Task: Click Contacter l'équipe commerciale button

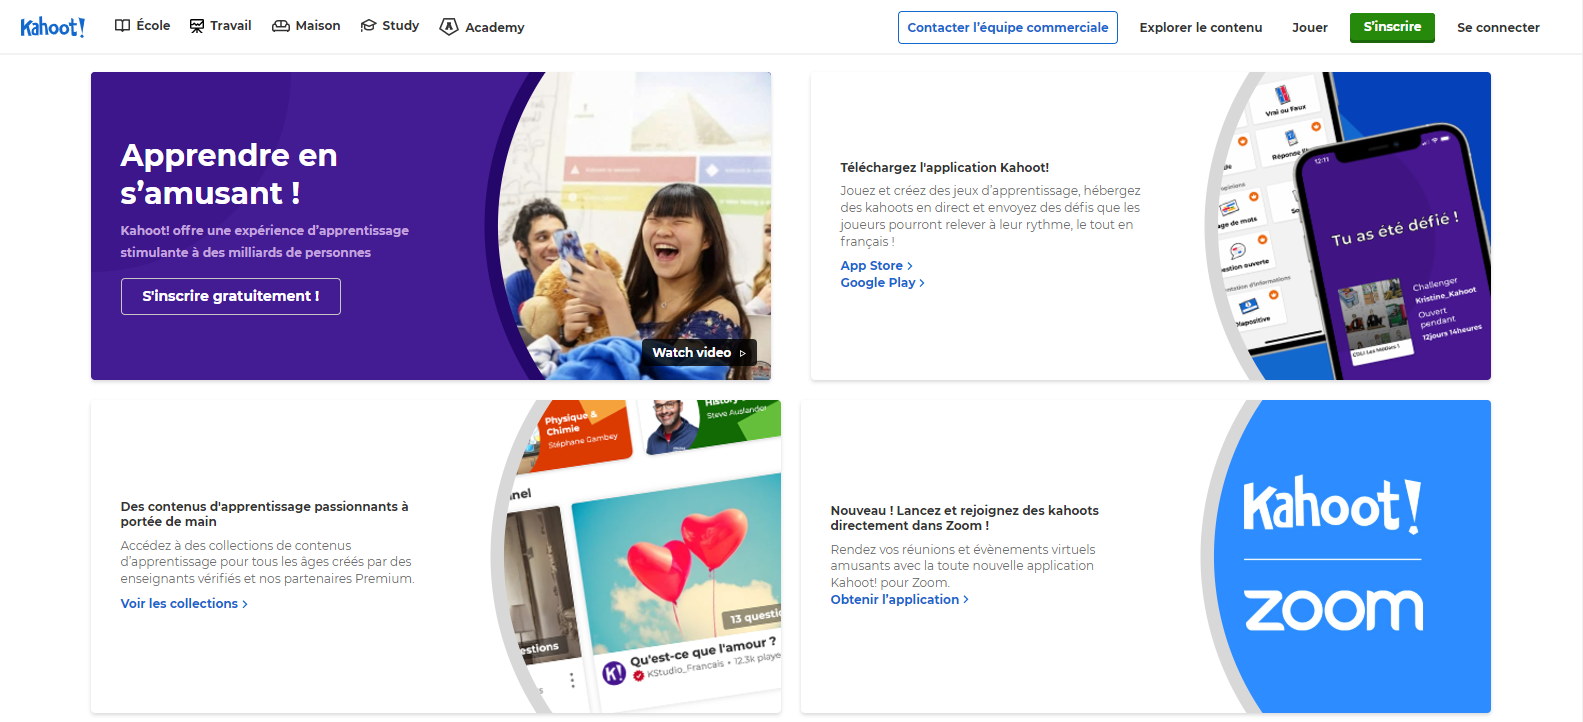Action: pos(1007,27)
